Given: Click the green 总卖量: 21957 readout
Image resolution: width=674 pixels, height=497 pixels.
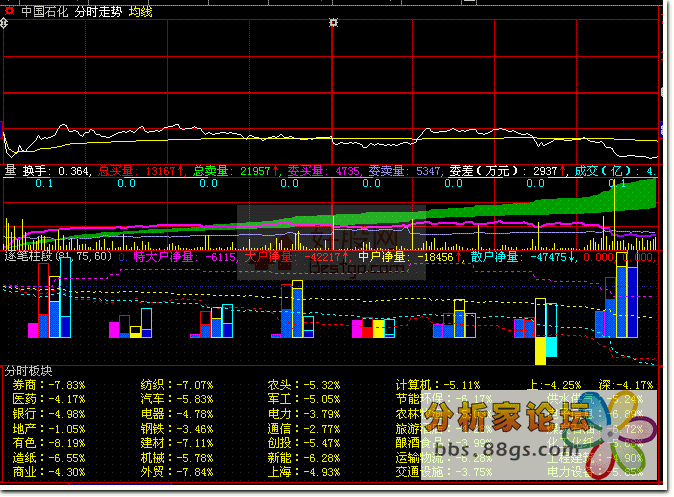Looking at the screenshot, I should [x=236, y=172].
